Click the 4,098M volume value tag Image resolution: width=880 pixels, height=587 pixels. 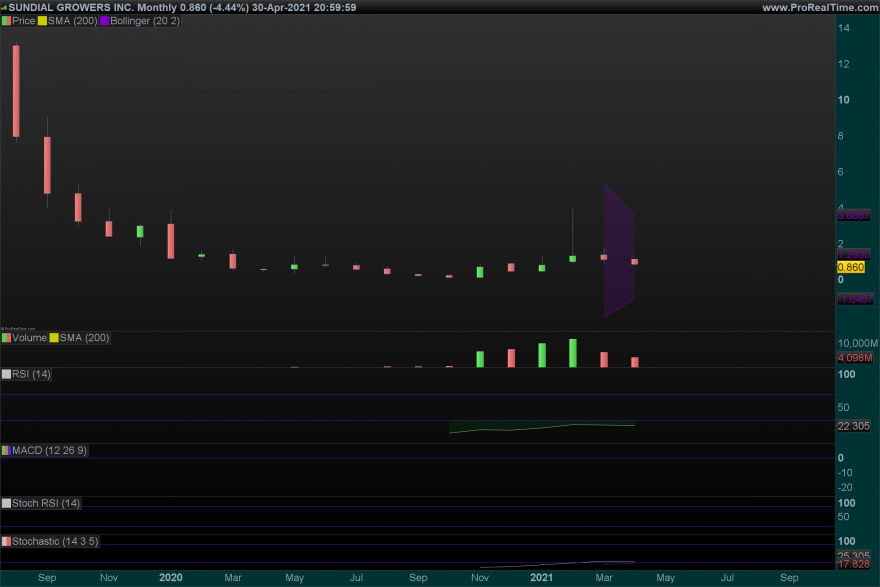click(x=855, y=358)
